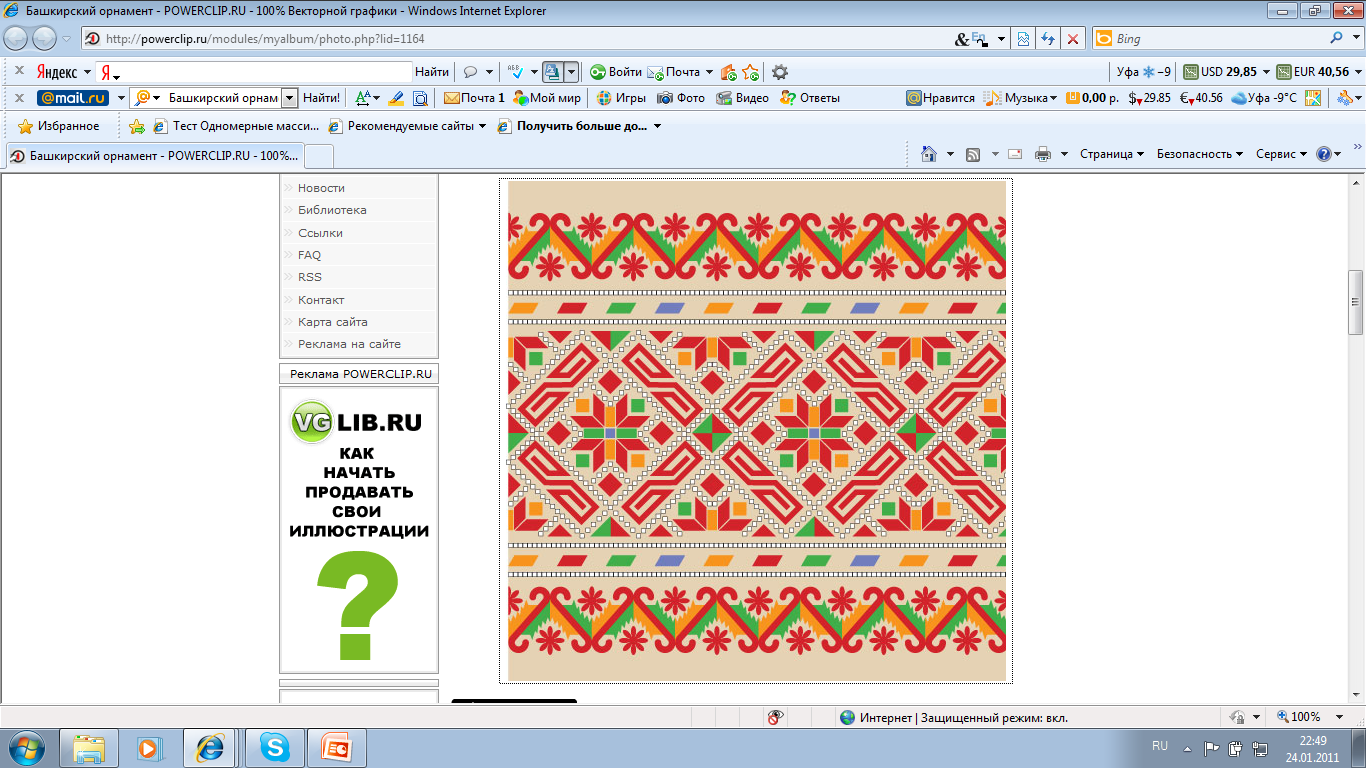Click the refresh page icon
The width and height of the screenshot is (1366, 768).
point(1048,39)
